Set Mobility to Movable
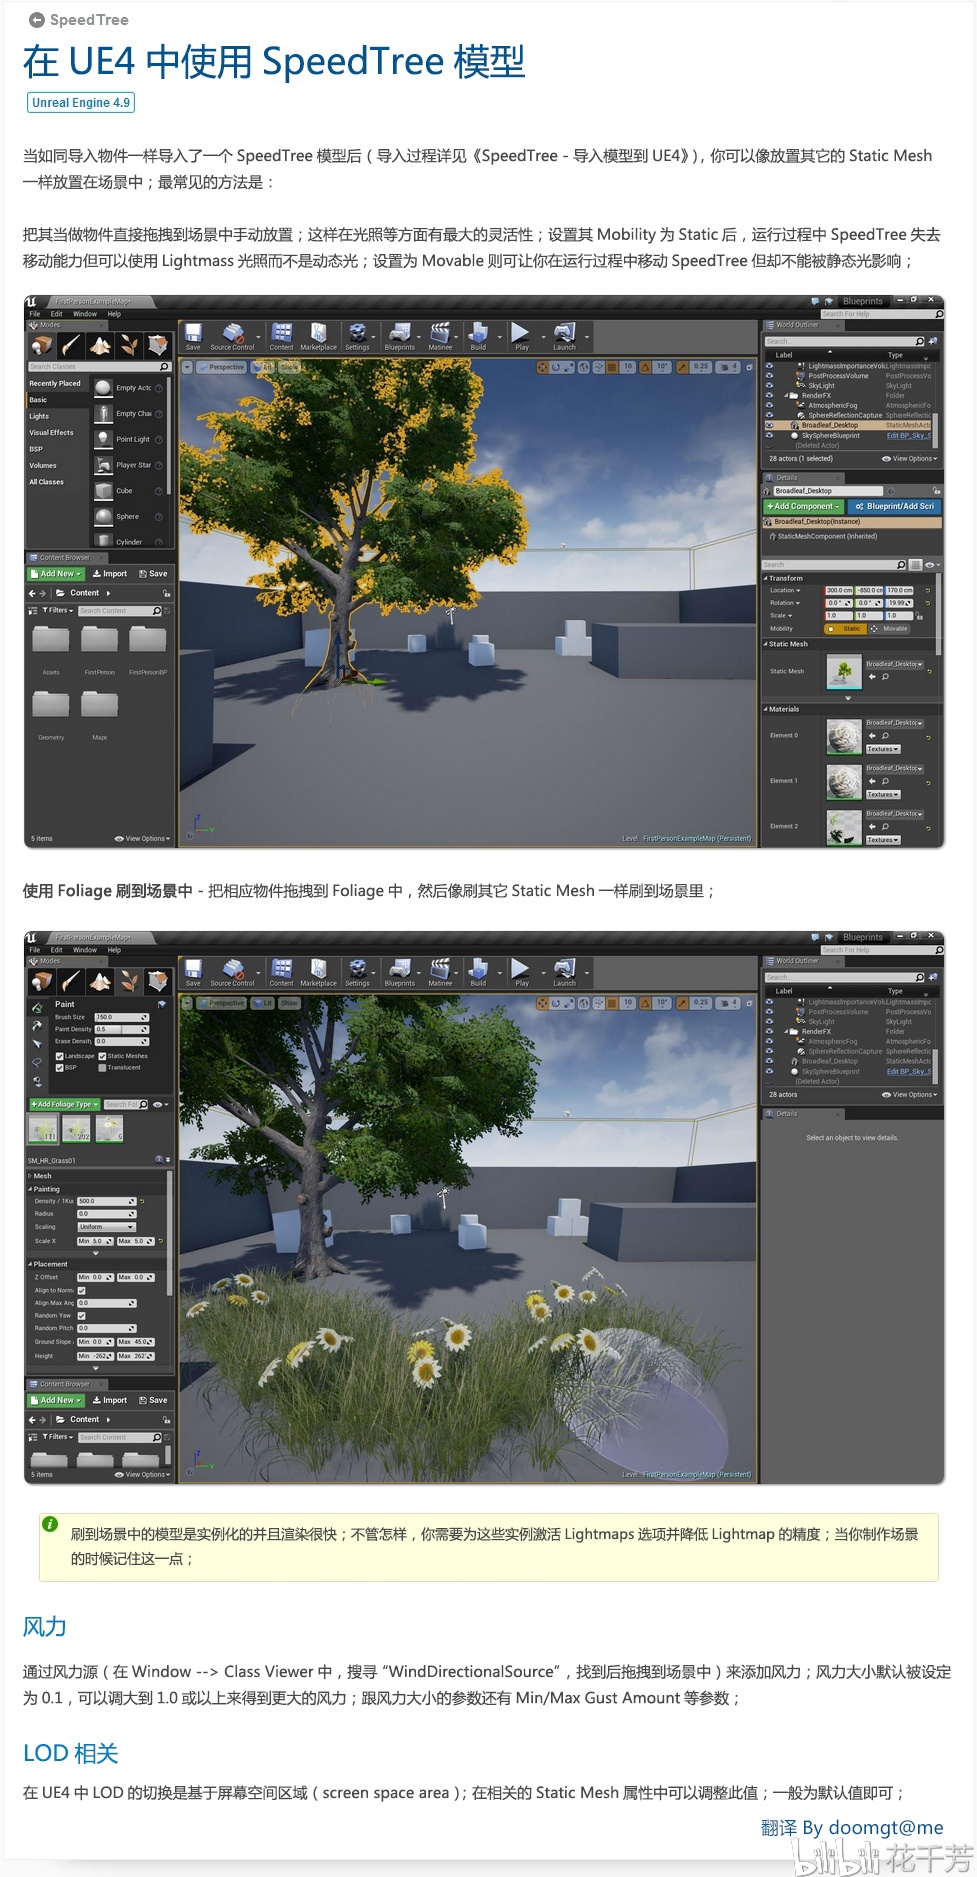977x1877 pixels. [x=890, y=629]
